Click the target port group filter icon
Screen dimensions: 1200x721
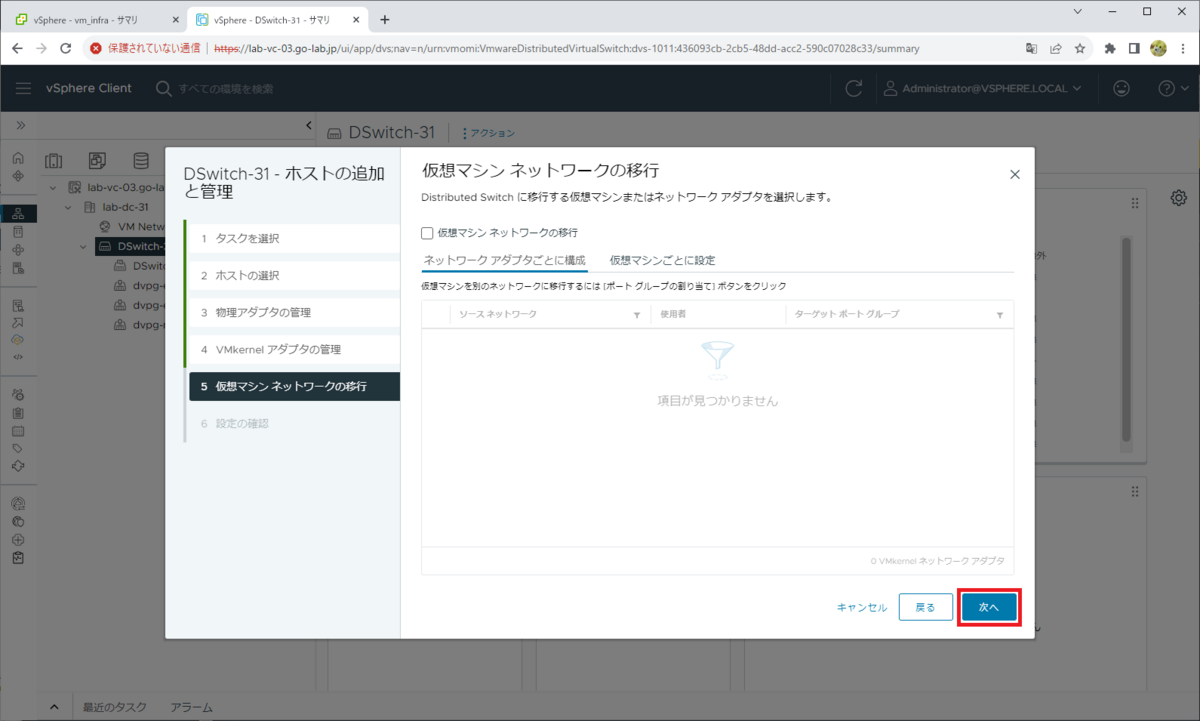tap(1000, 314)
